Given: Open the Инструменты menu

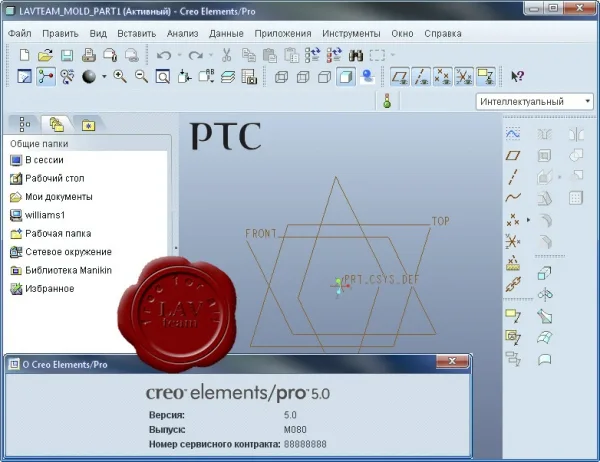Looking at the screenshot, I should point(351,34).
